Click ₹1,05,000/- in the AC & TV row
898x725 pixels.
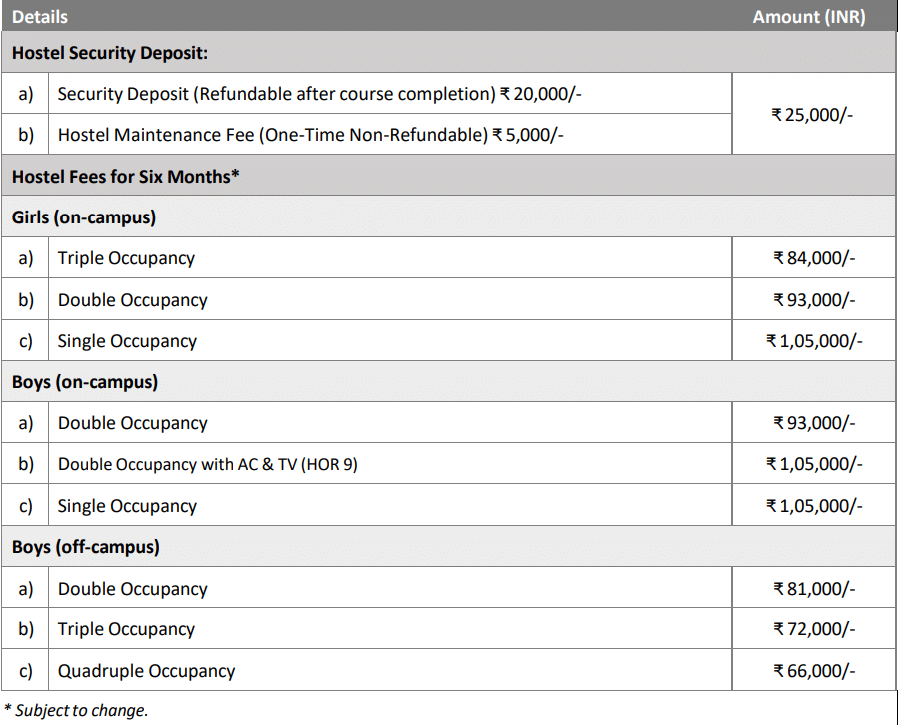pos(814,464)
